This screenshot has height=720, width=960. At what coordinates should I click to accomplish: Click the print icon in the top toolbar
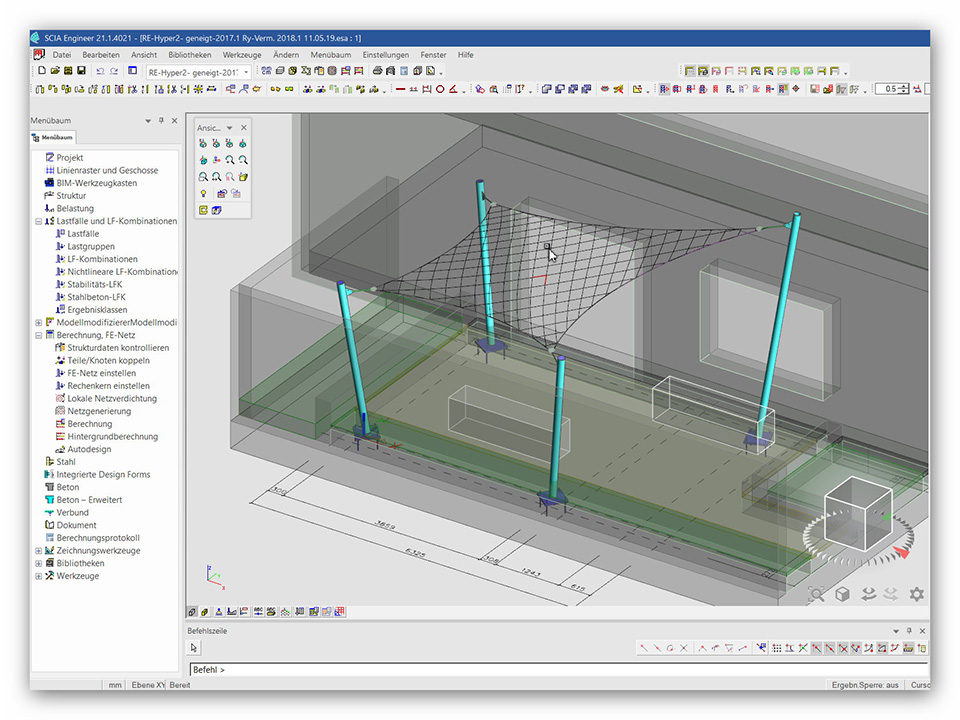point(377,72)
